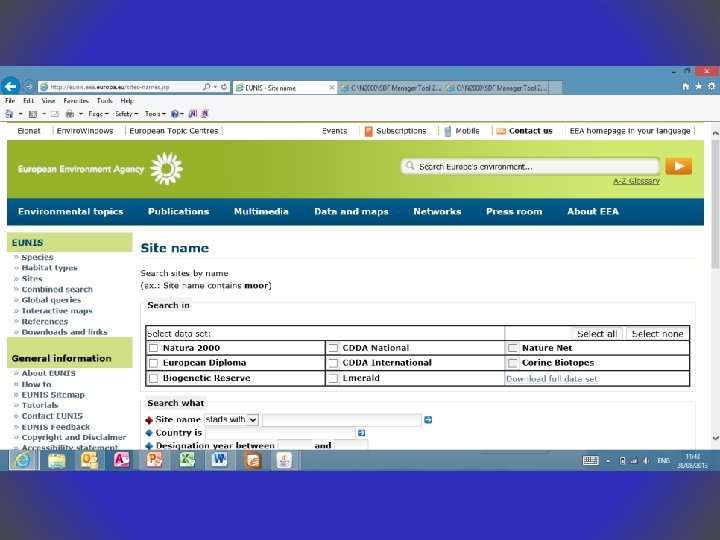
Task: Check the Natura 2000 checkbox
Action: pyautogui.click(x=153, y=348)
